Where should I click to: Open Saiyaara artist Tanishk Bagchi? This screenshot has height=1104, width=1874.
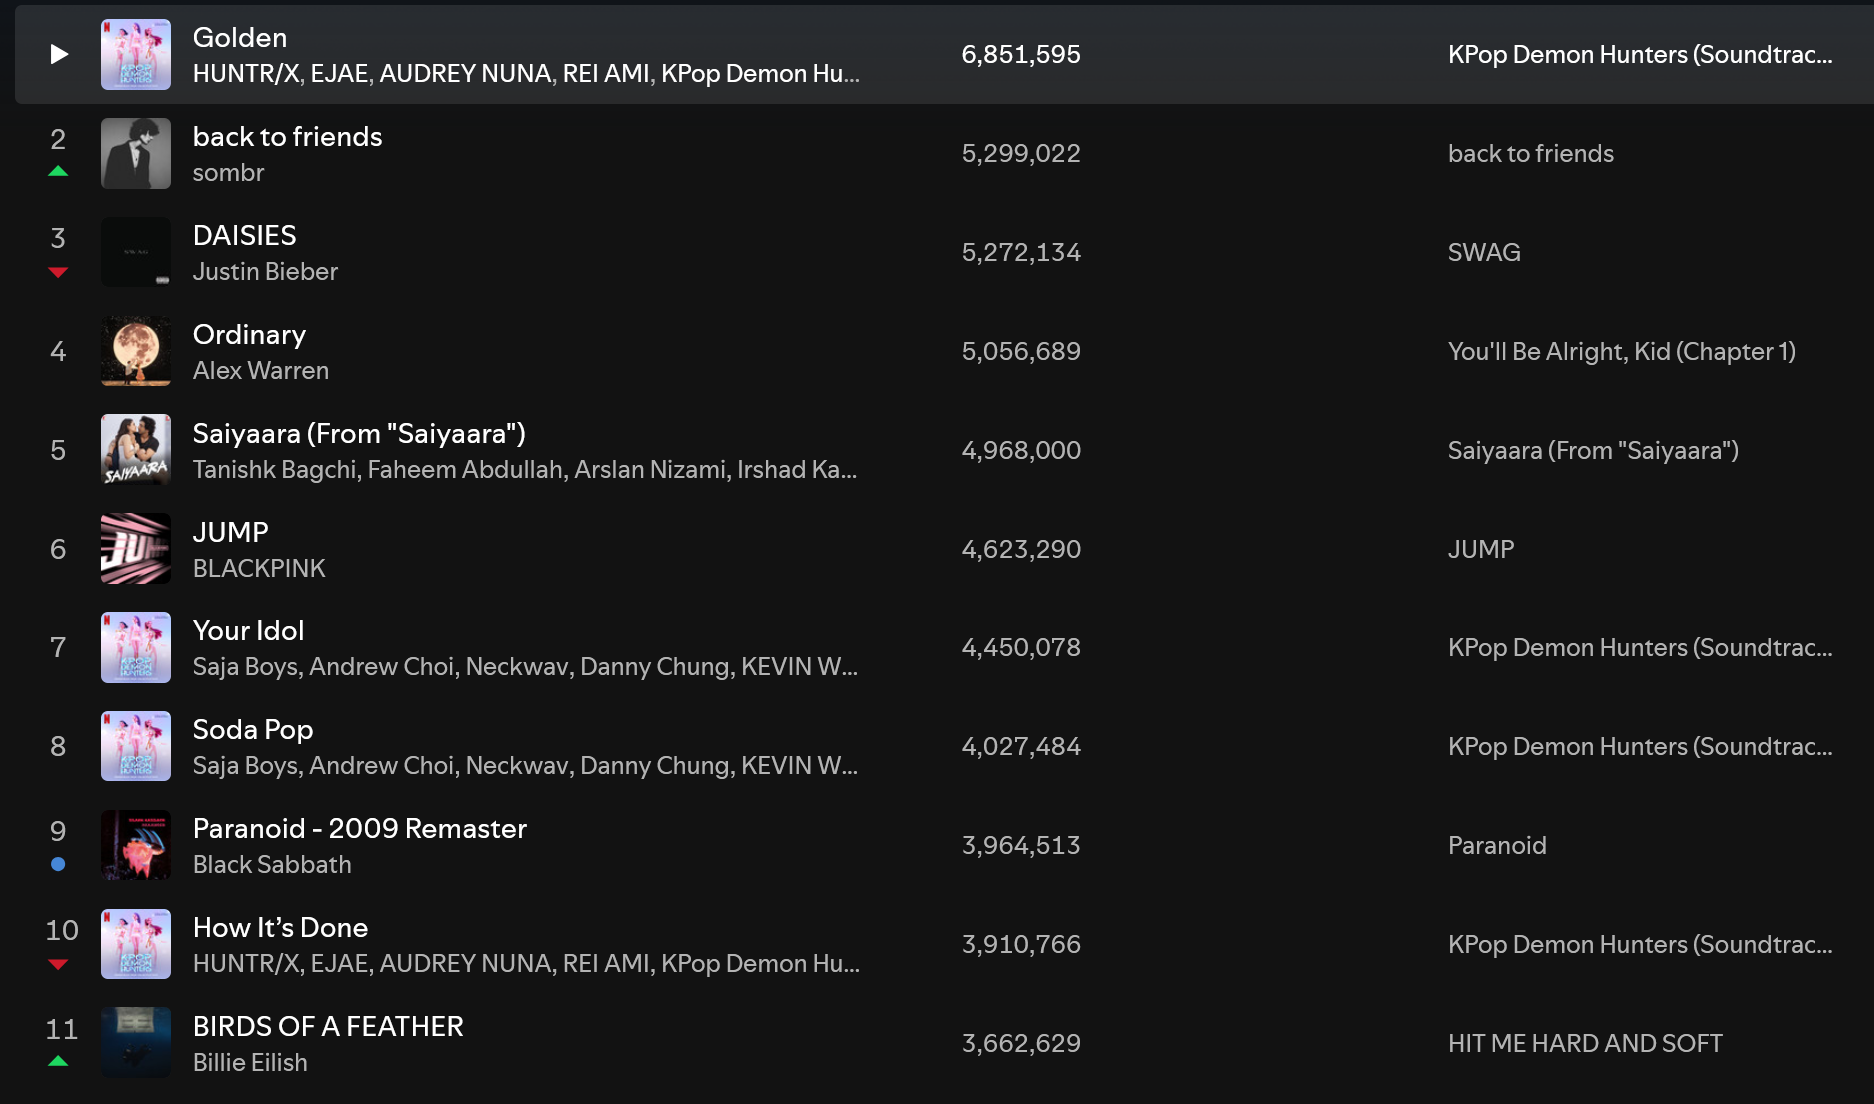pyautogui.click(x=276, y=469)
